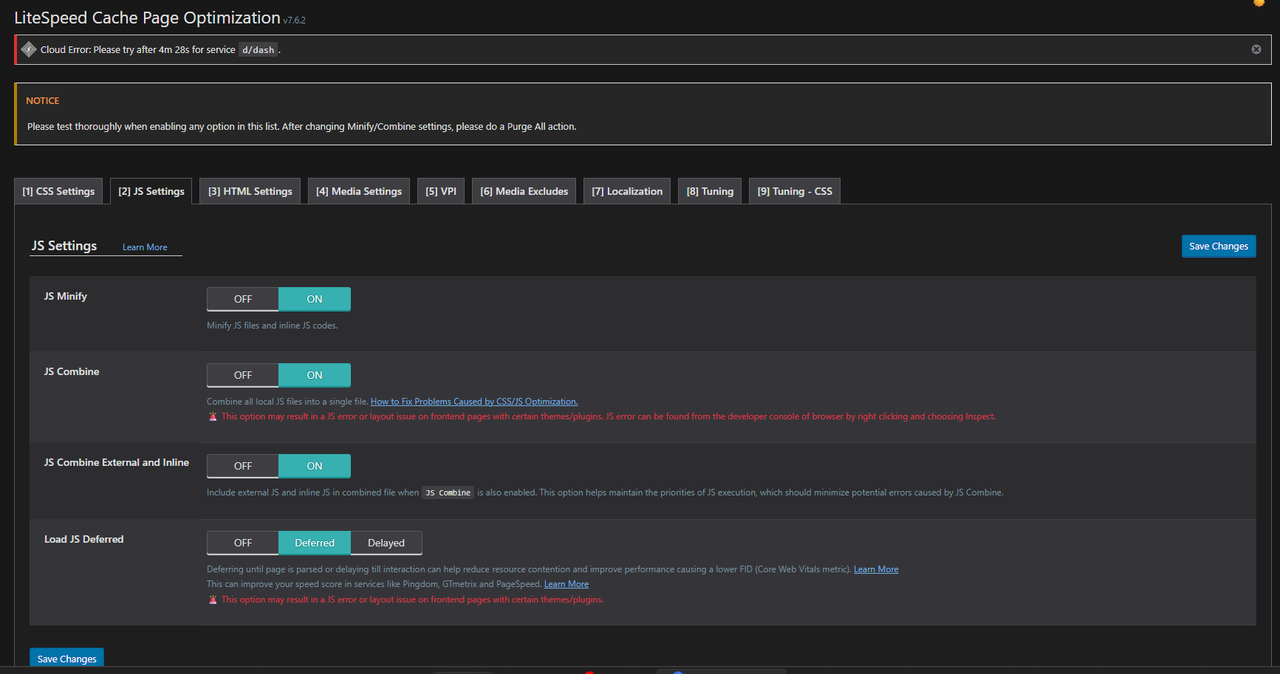Click the JS Minify setting label

(x=65, y=296)
